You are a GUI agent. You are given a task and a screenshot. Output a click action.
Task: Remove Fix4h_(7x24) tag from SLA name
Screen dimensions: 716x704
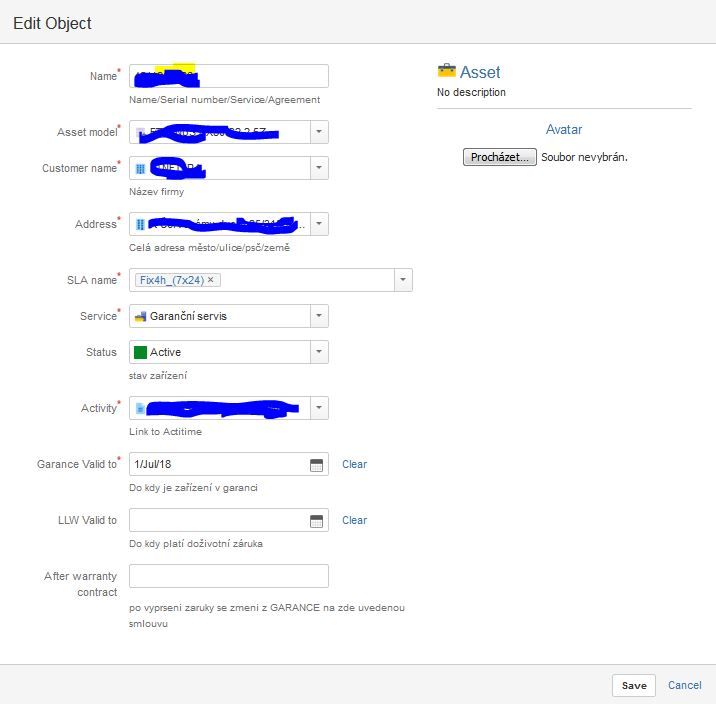tap(211, 279)
